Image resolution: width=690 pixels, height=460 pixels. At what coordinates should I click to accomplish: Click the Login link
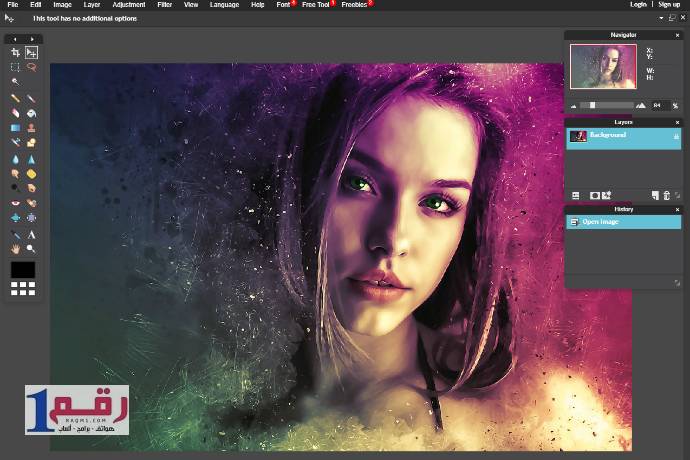638,5
